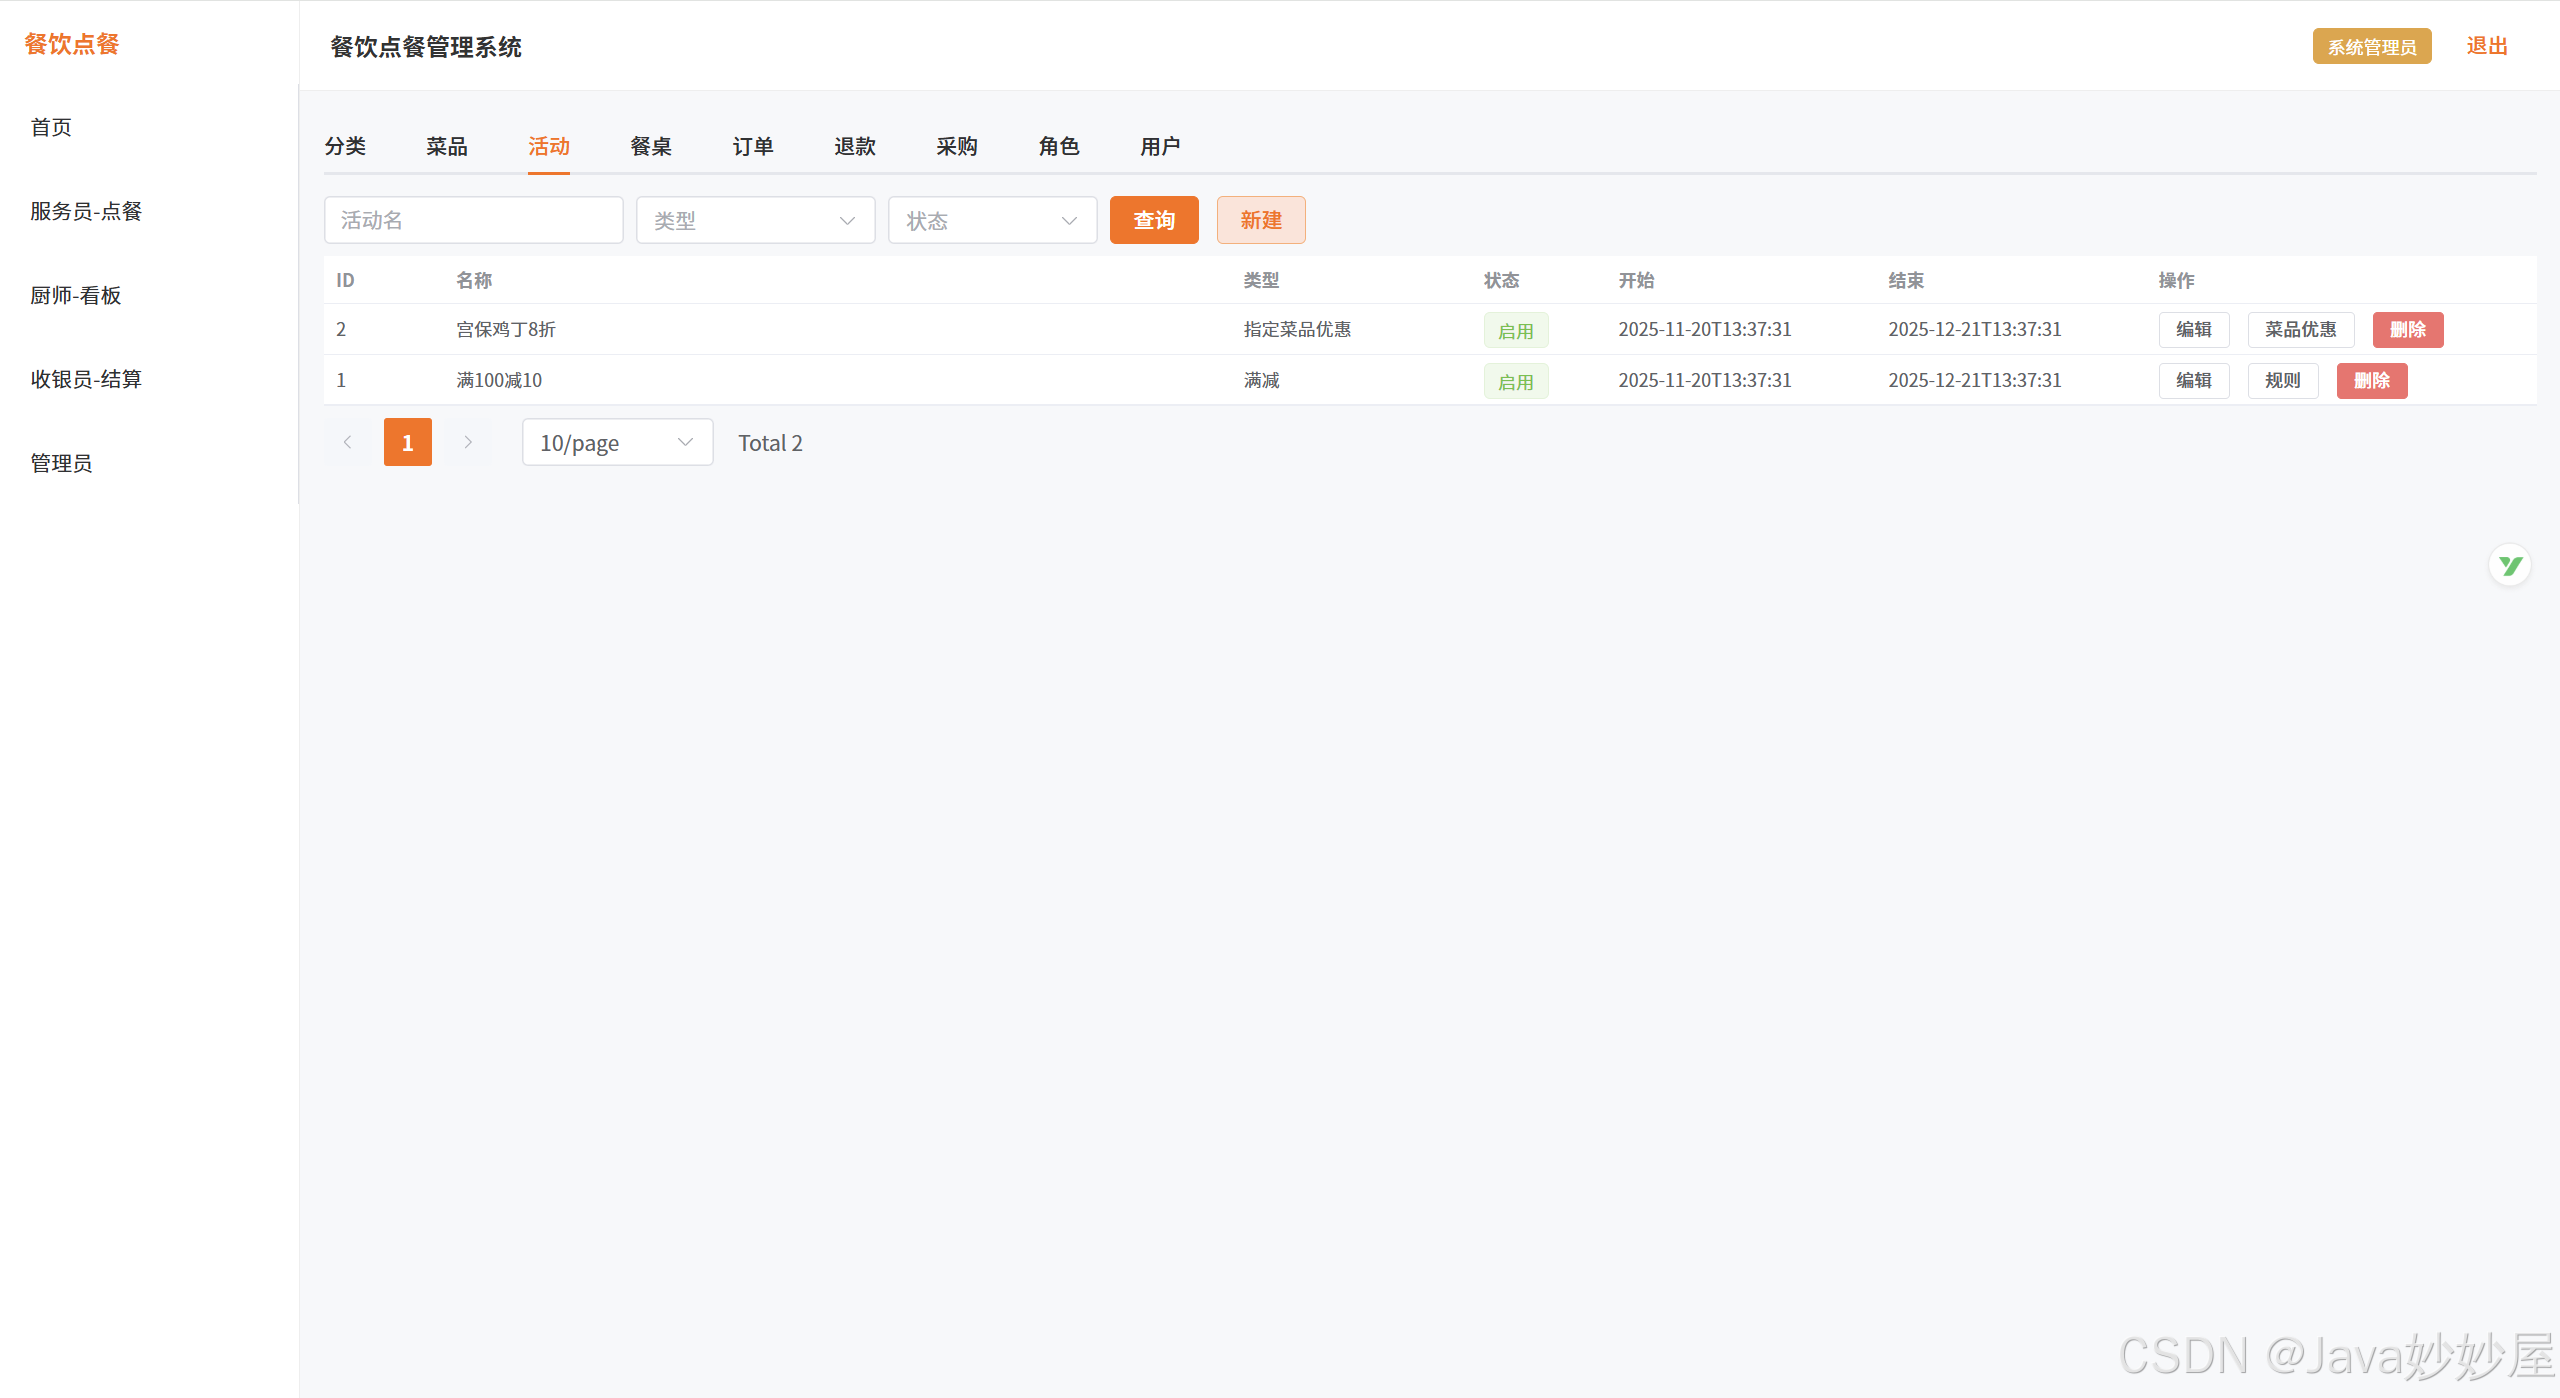
Task: Click the 活动名 search input field
Action: click(x=473, y=220)
